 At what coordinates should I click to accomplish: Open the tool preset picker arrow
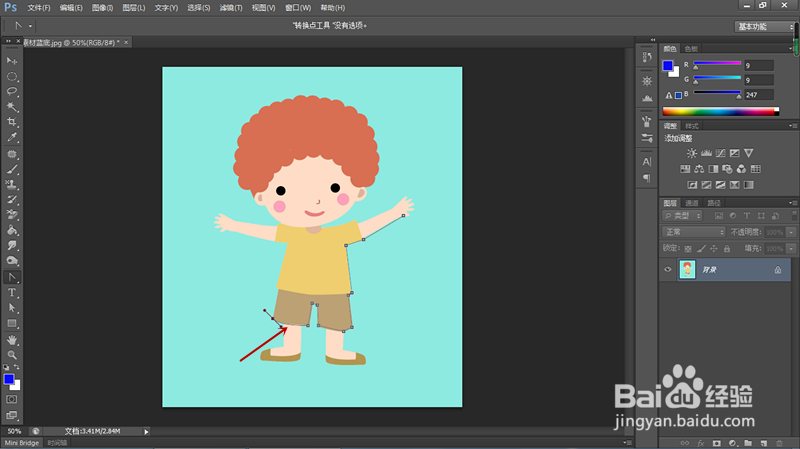pyautogui.click(x=31, y=26)
